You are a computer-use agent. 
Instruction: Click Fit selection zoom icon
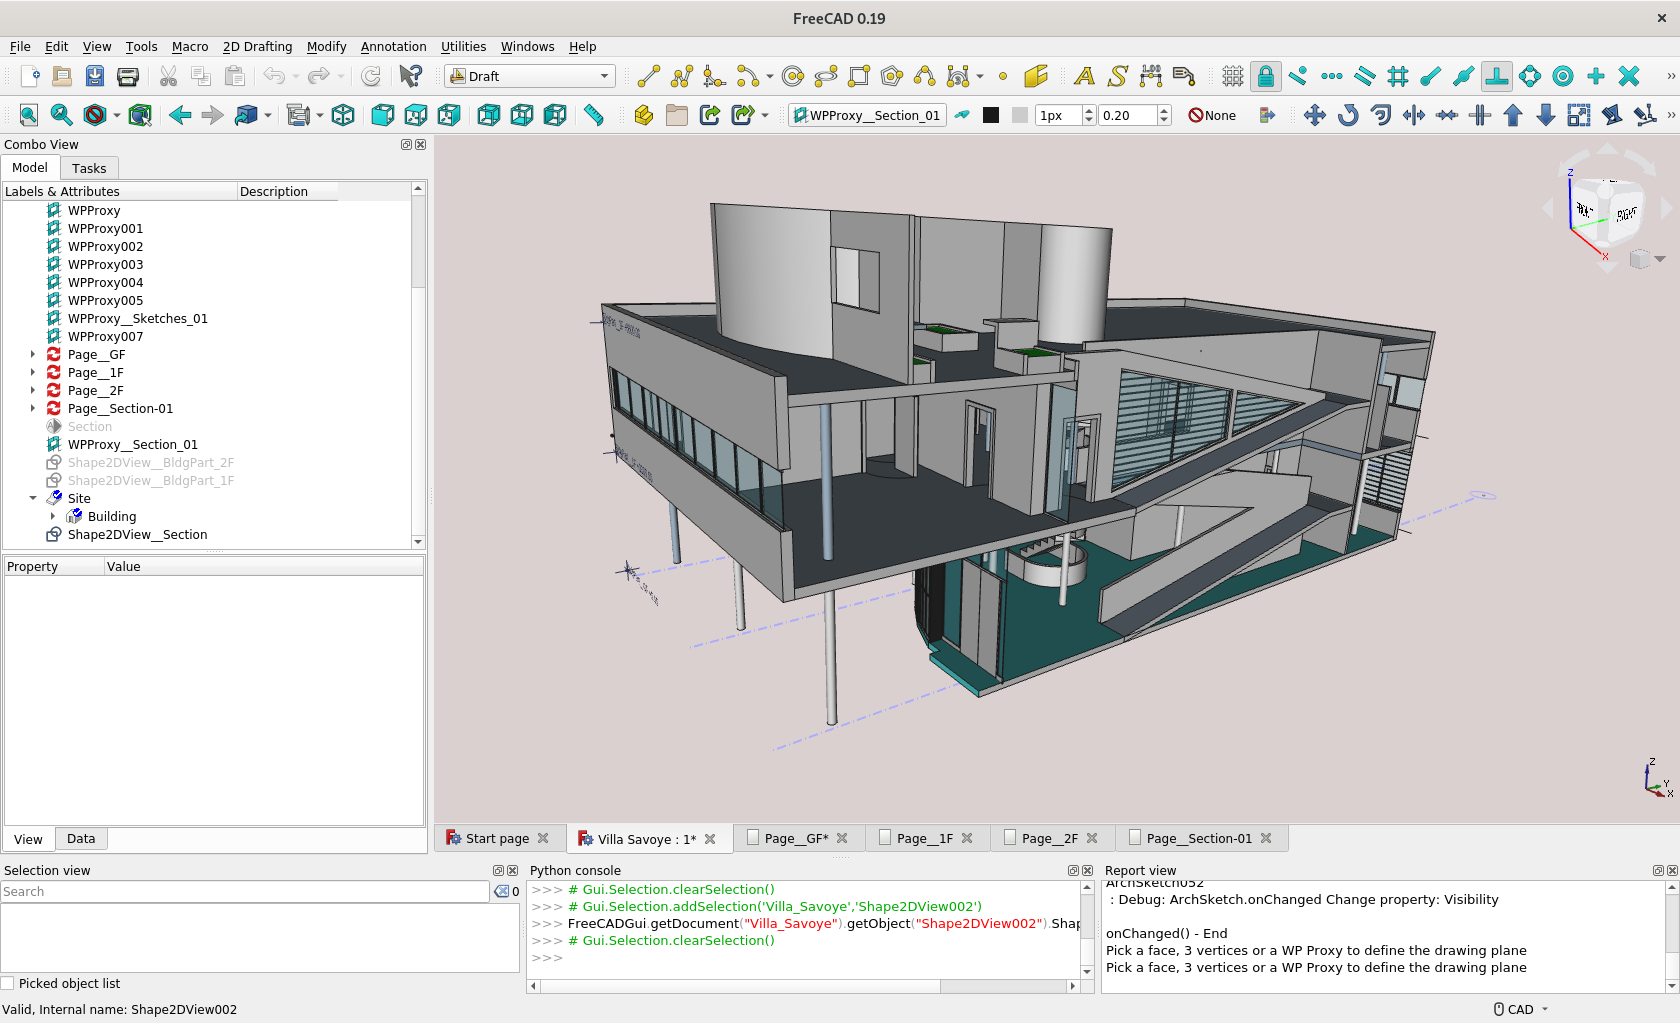[62, 115]
